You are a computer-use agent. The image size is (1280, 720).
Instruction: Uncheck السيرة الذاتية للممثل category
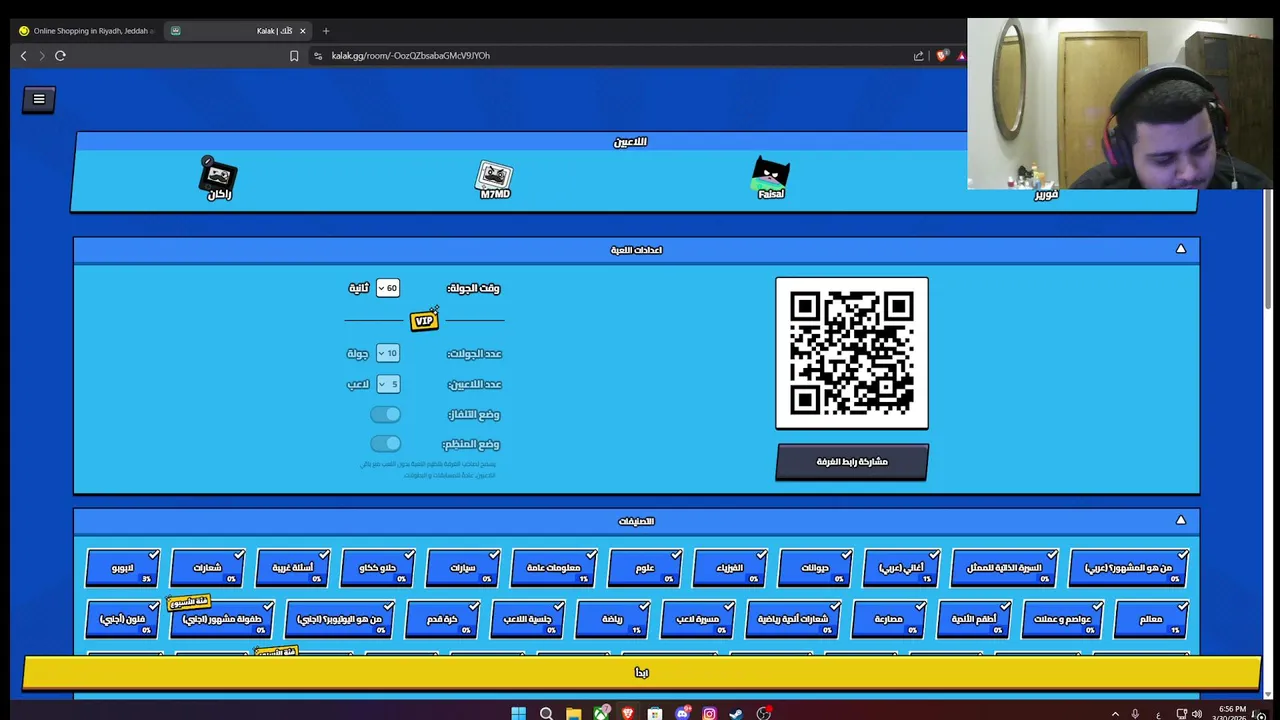tap(1004, 568)
